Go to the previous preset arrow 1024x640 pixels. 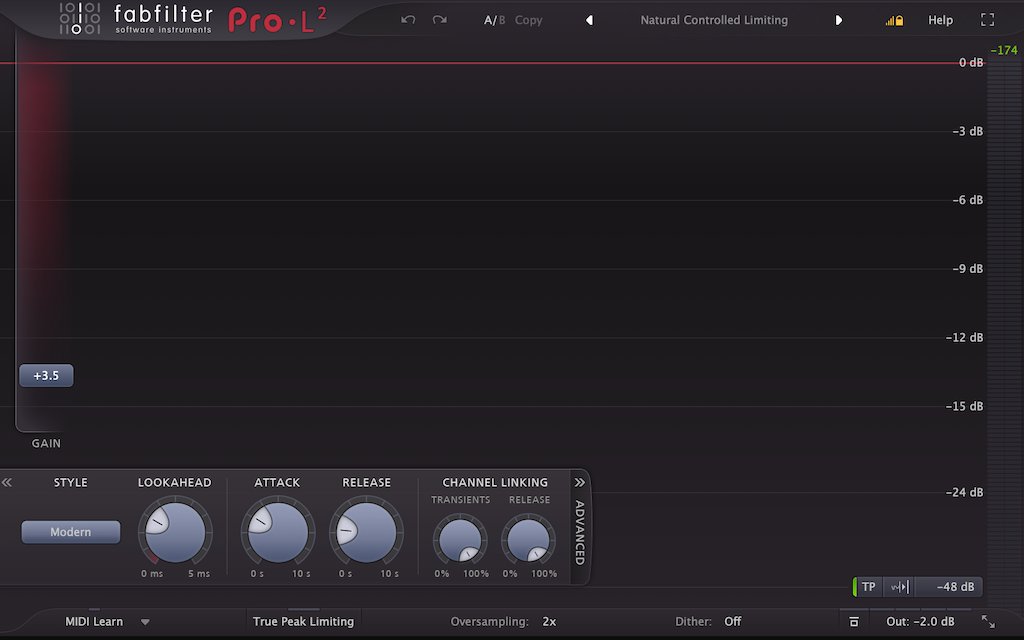[589, 20]
